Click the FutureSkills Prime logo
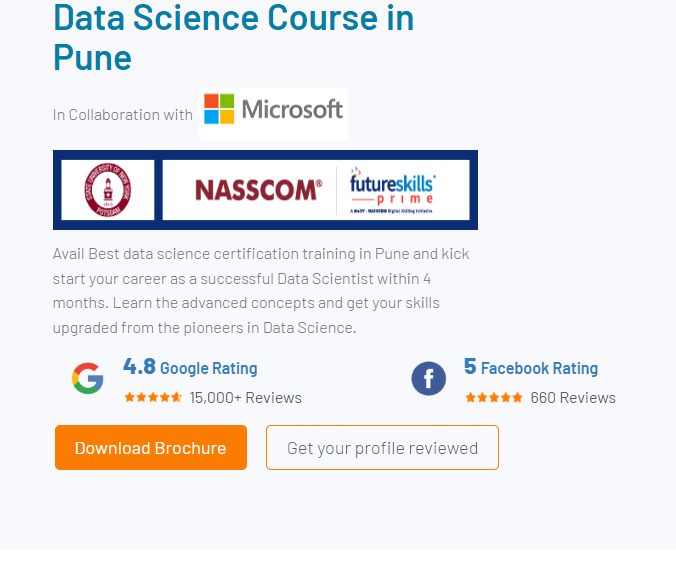Screen dimensions: 676x582 click(x=393, y=190)
